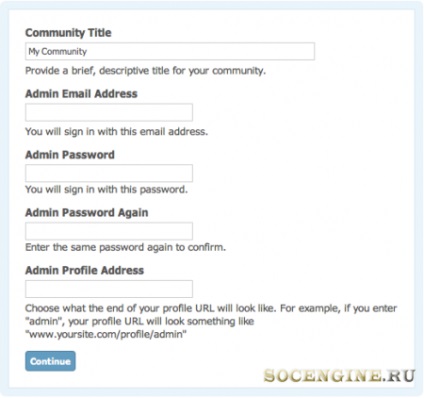Select the Admin Password label text
This screenshot has width=424, height=398.
(x=70, y=155)
